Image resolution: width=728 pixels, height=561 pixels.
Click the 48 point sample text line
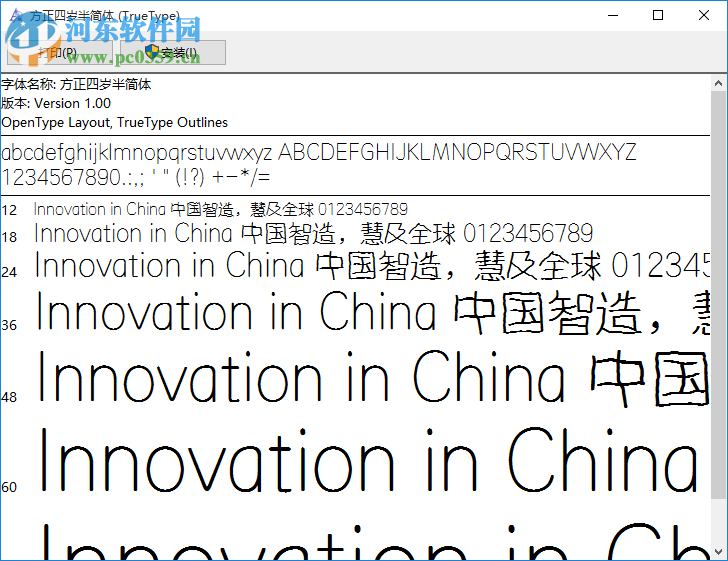click(373, 378)
